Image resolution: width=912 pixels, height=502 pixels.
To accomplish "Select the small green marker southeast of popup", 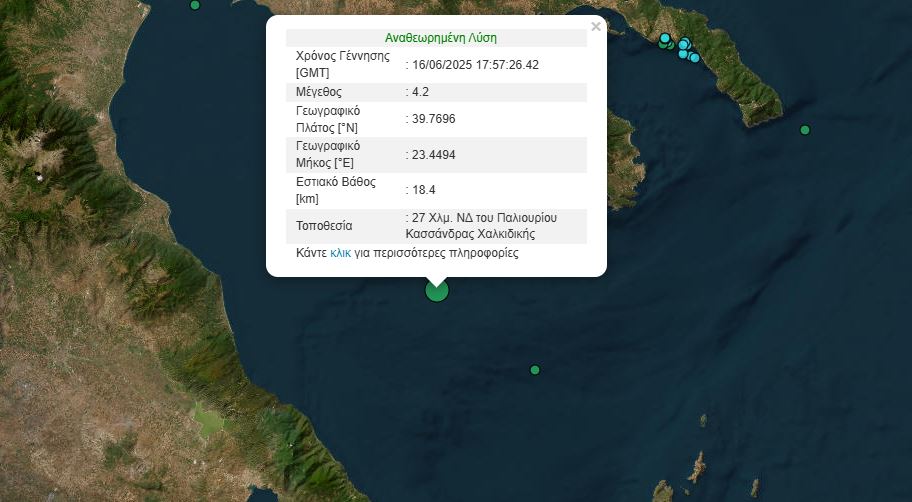I will pos(535,370).
